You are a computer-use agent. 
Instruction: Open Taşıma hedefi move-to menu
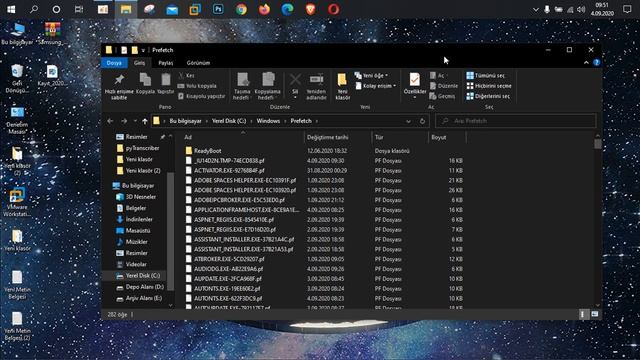242,86
